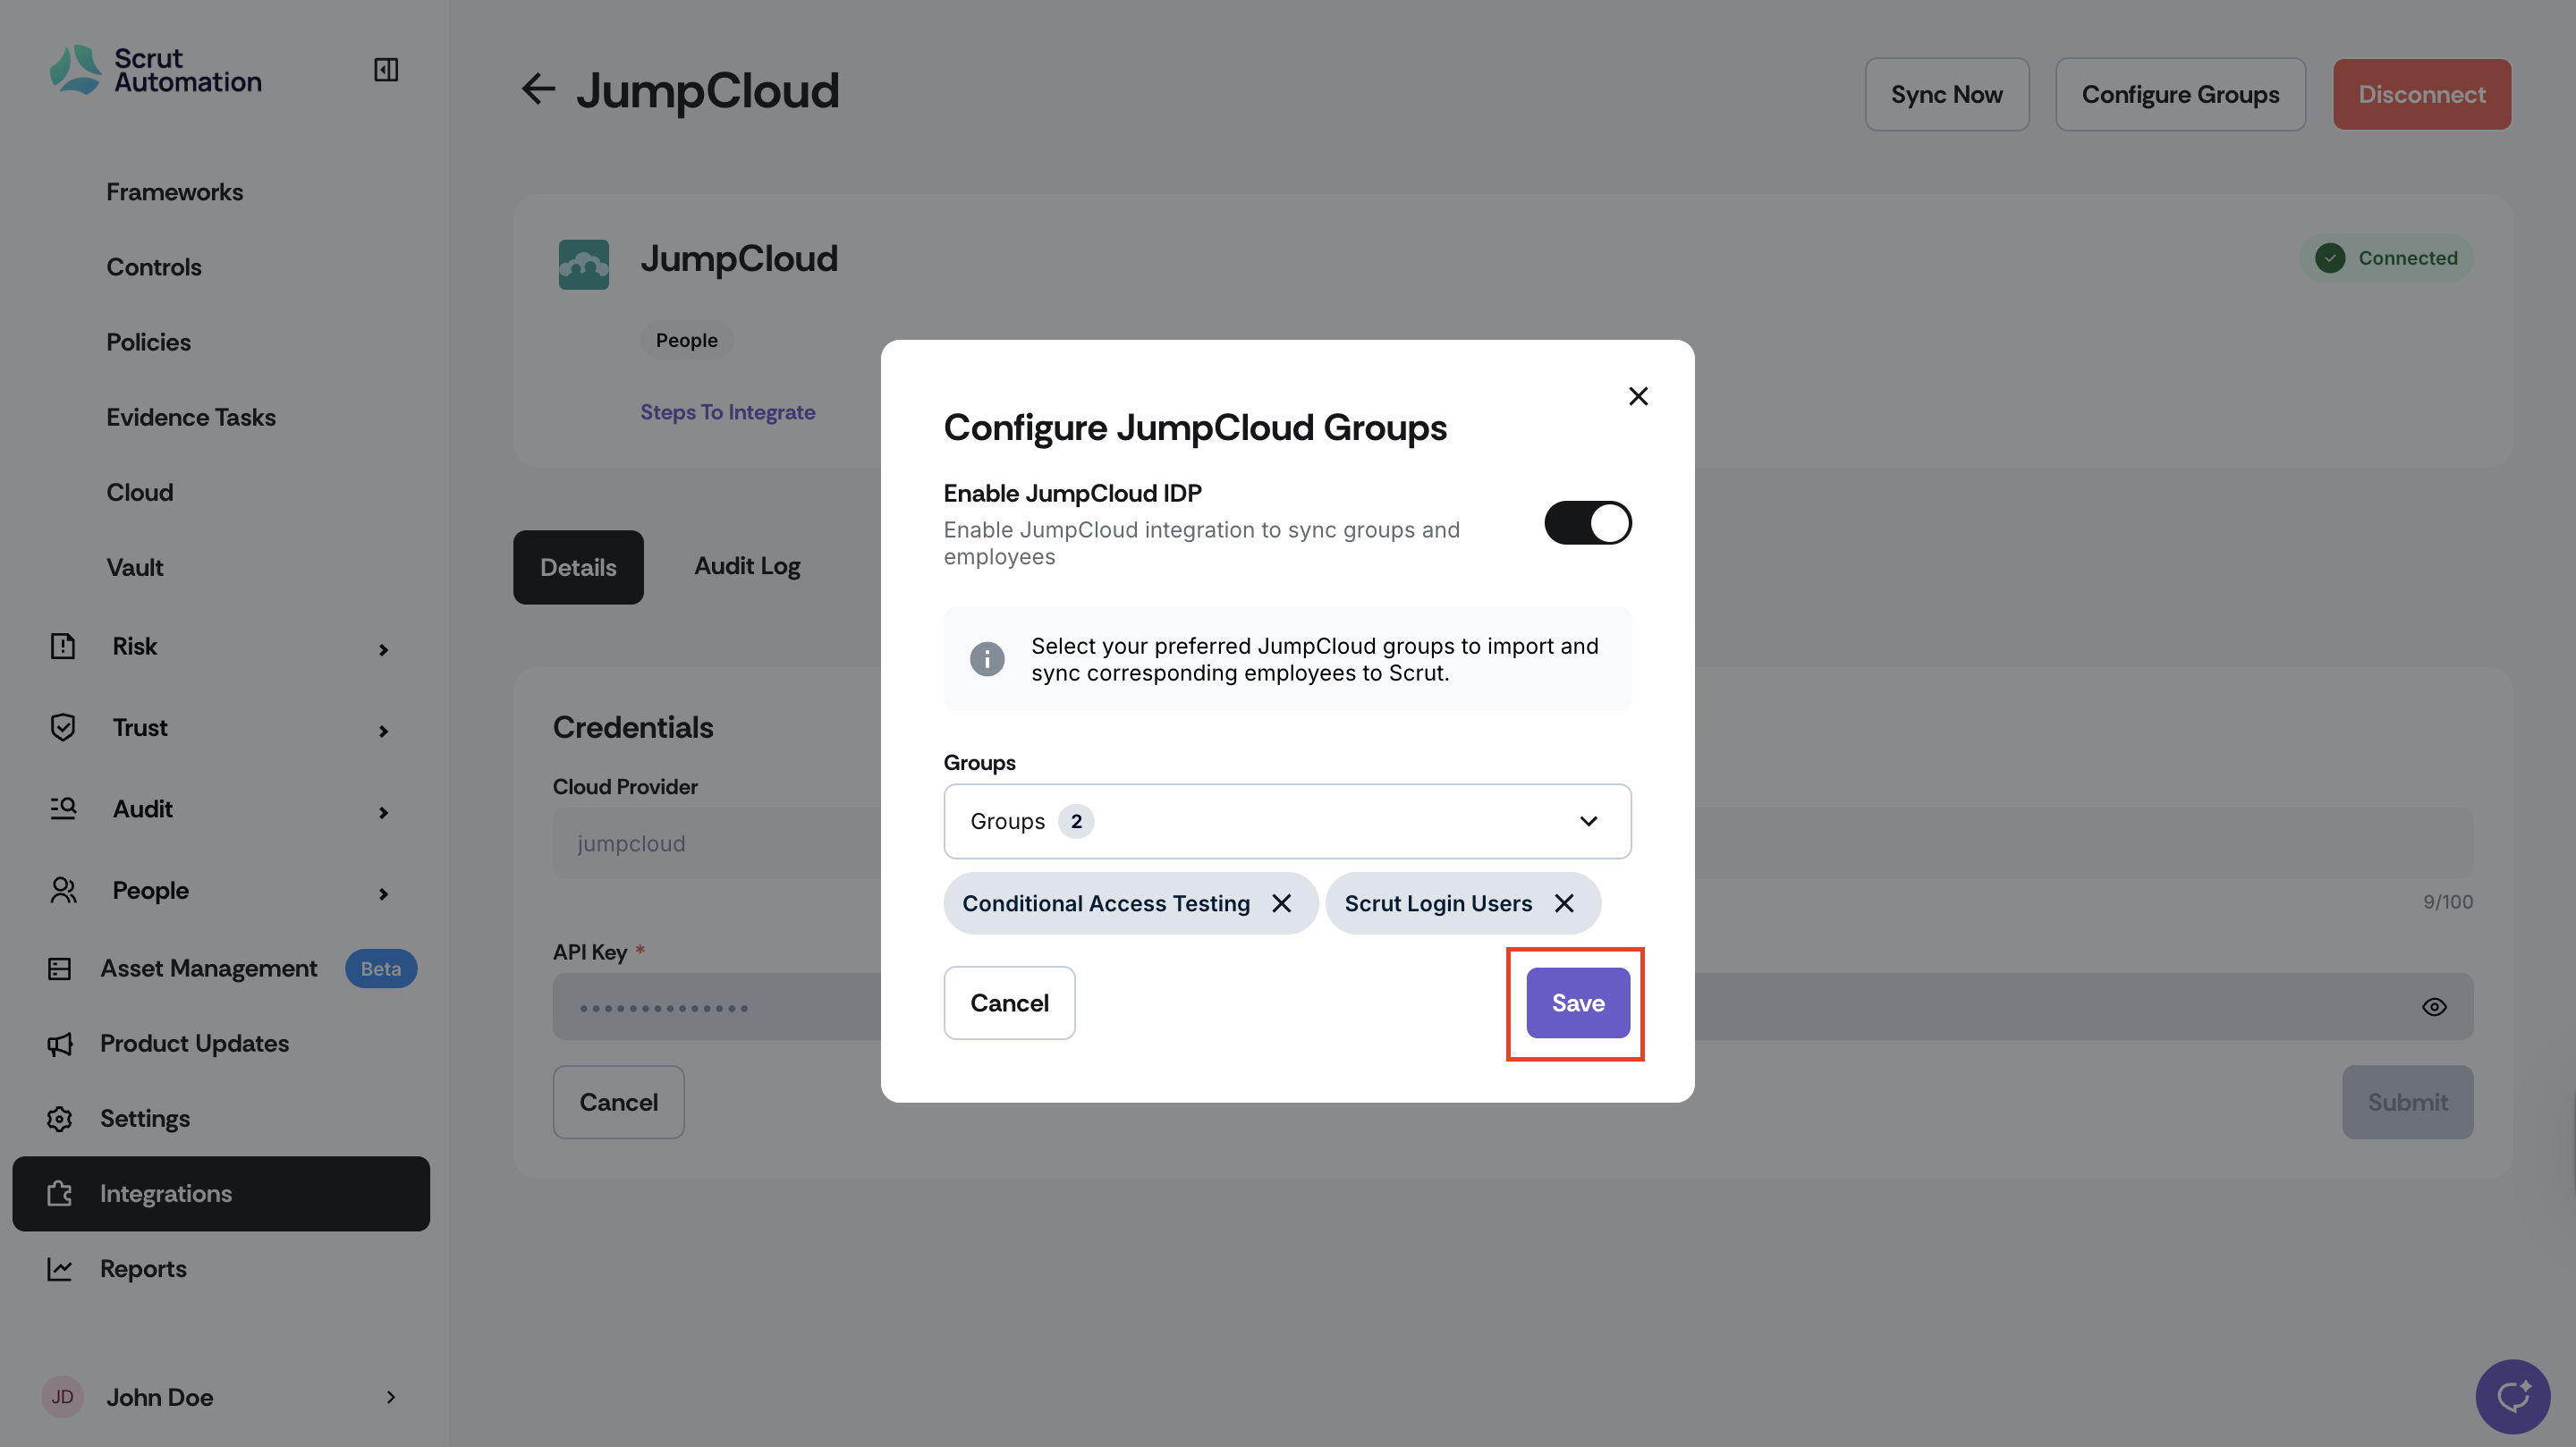Click the People sidebar icon

63,890
